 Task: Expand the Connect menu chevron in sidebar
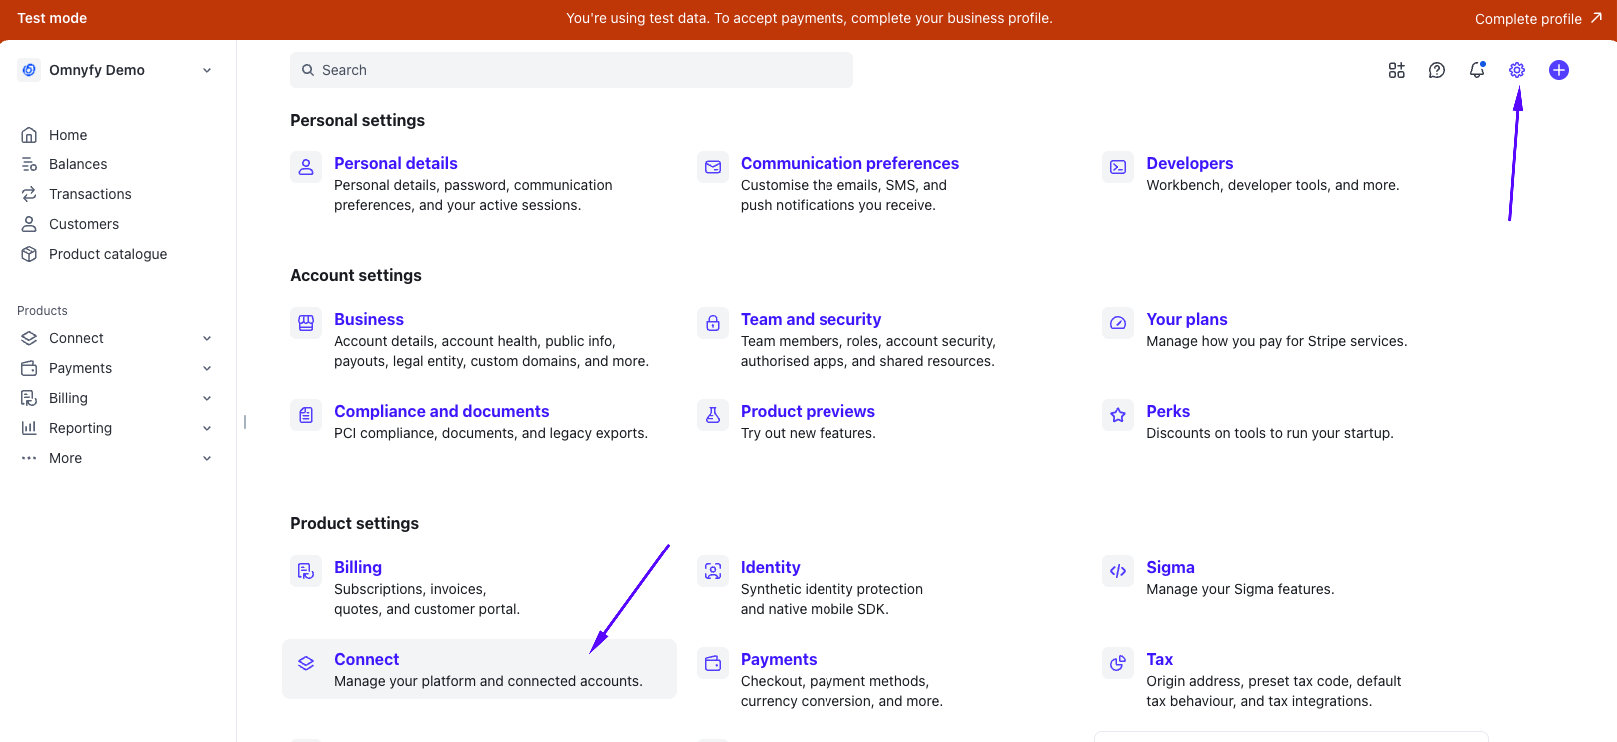[207, 338]
